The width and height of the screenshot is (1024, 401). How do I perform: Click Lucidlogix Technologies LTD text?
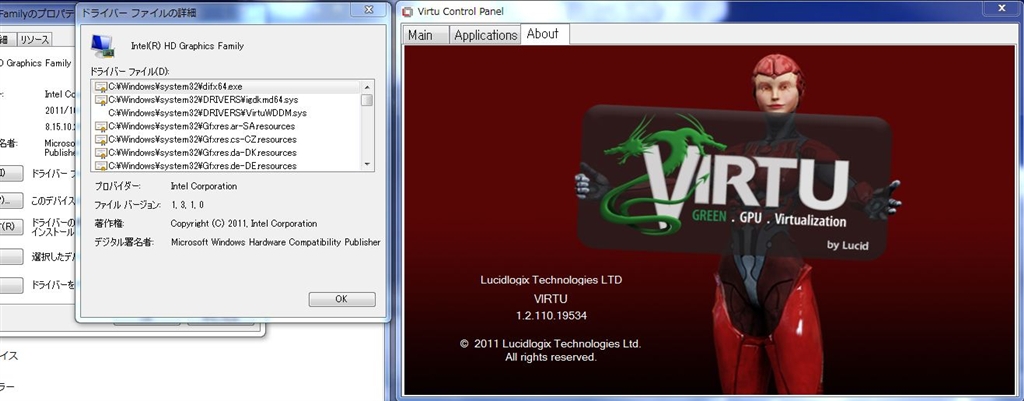click(551, 280)
